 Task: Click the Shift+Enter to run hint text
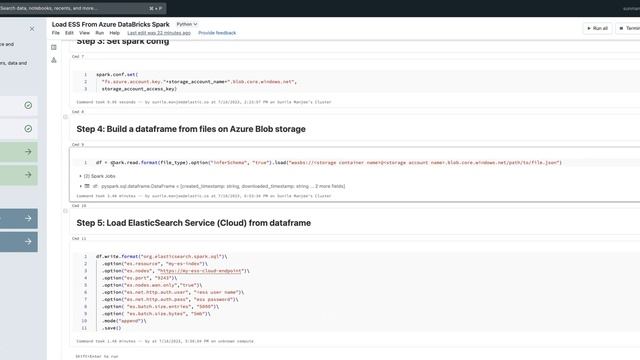coord(97,356)
